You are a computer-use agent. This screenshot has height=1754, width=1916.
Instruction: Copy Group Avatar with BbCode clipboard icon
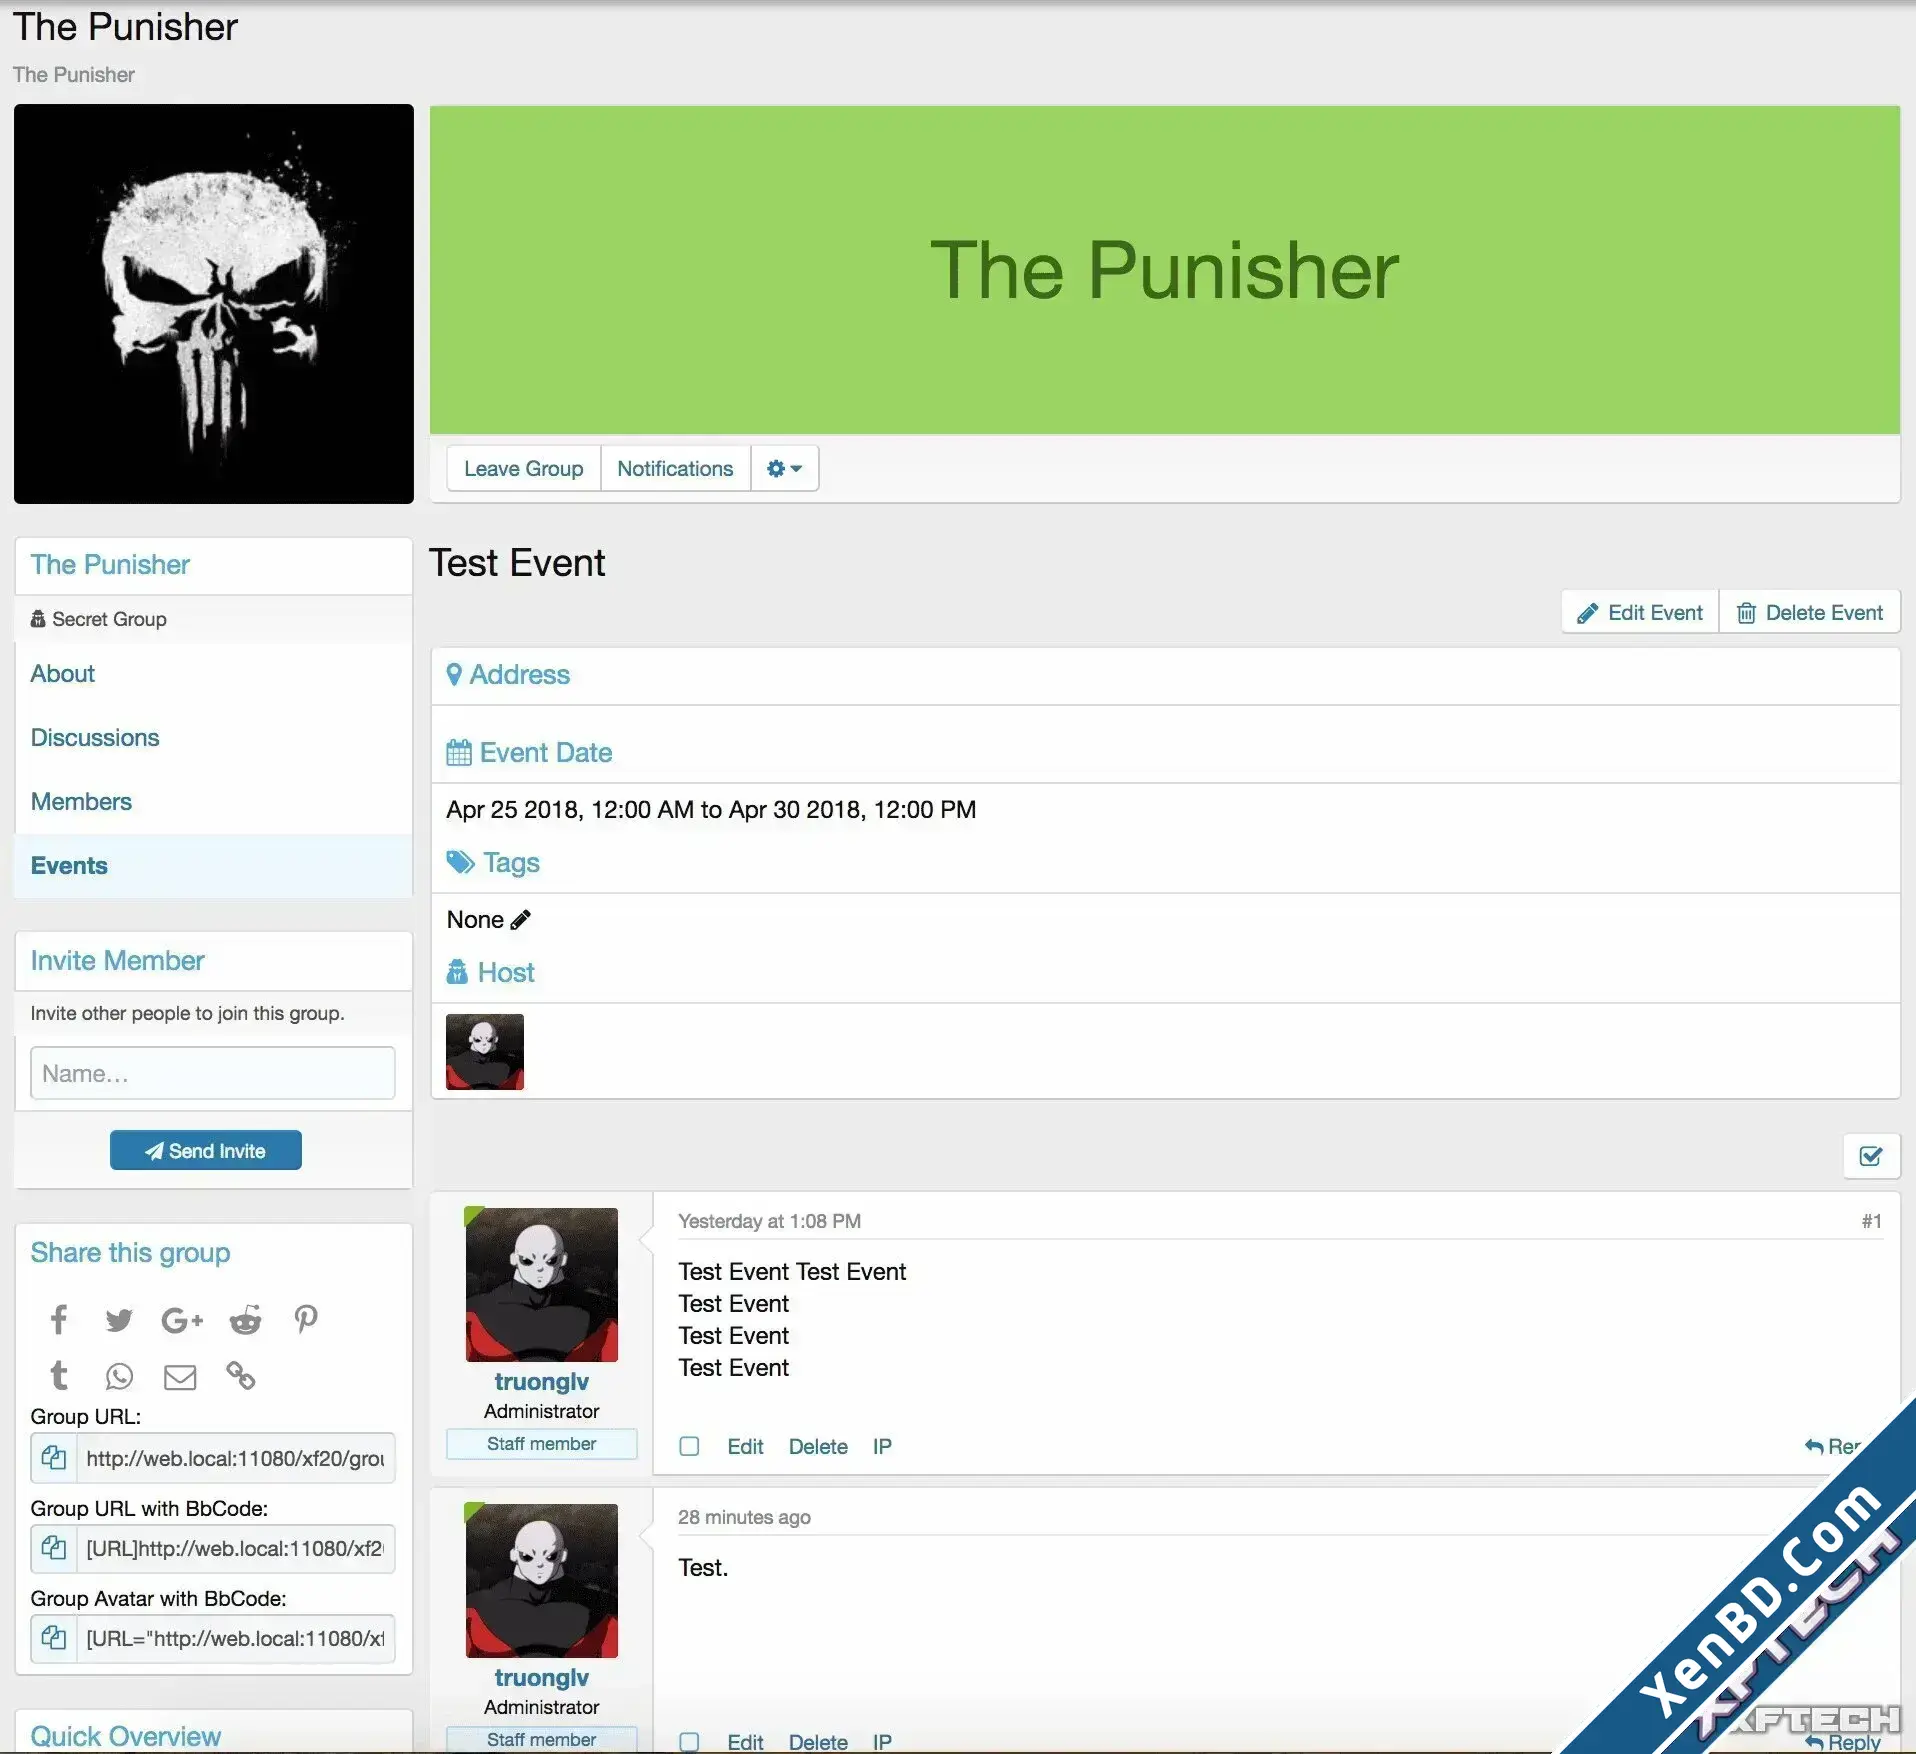(54, 1638)
